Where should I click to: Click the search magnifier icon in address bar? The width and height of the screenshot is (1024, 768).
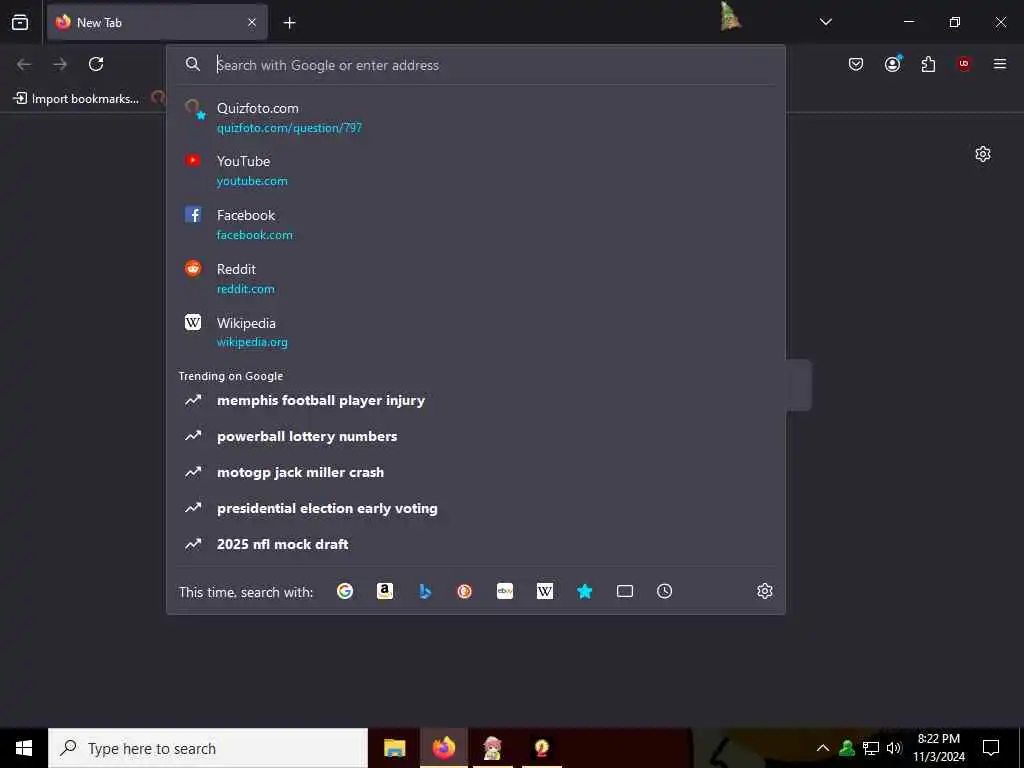pyautogui.click(x=193, y=64)
